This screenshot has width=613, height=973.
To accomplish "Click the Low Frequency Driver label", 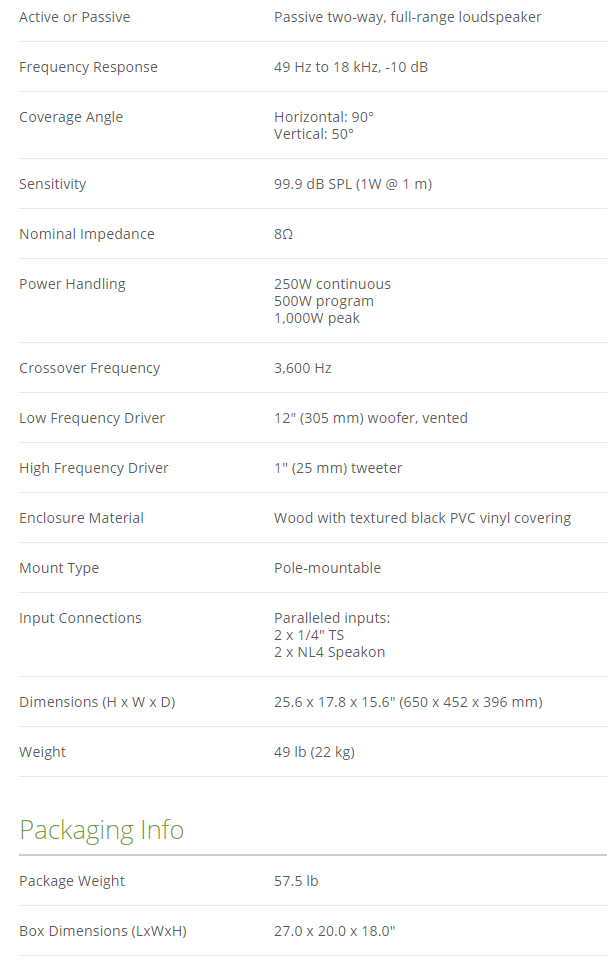I will (92, 418).
